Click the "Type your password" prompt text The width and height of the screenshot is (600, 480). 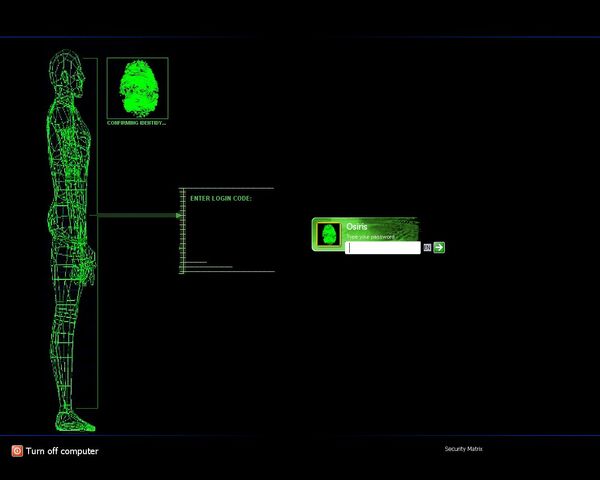click(x=370, y=237)
